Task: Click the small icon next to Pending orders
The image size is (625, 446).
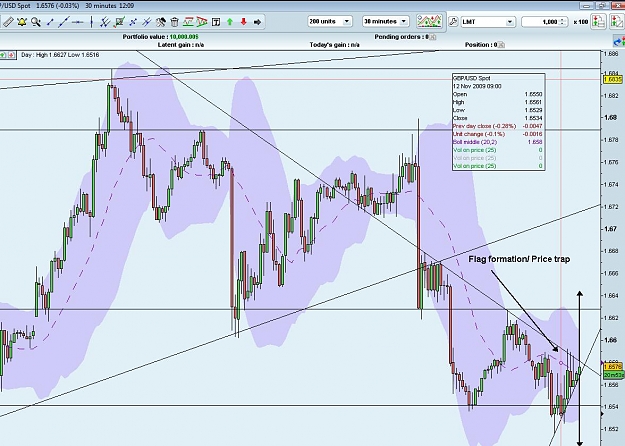Action: pyautogui.click(x=433, y=37)
